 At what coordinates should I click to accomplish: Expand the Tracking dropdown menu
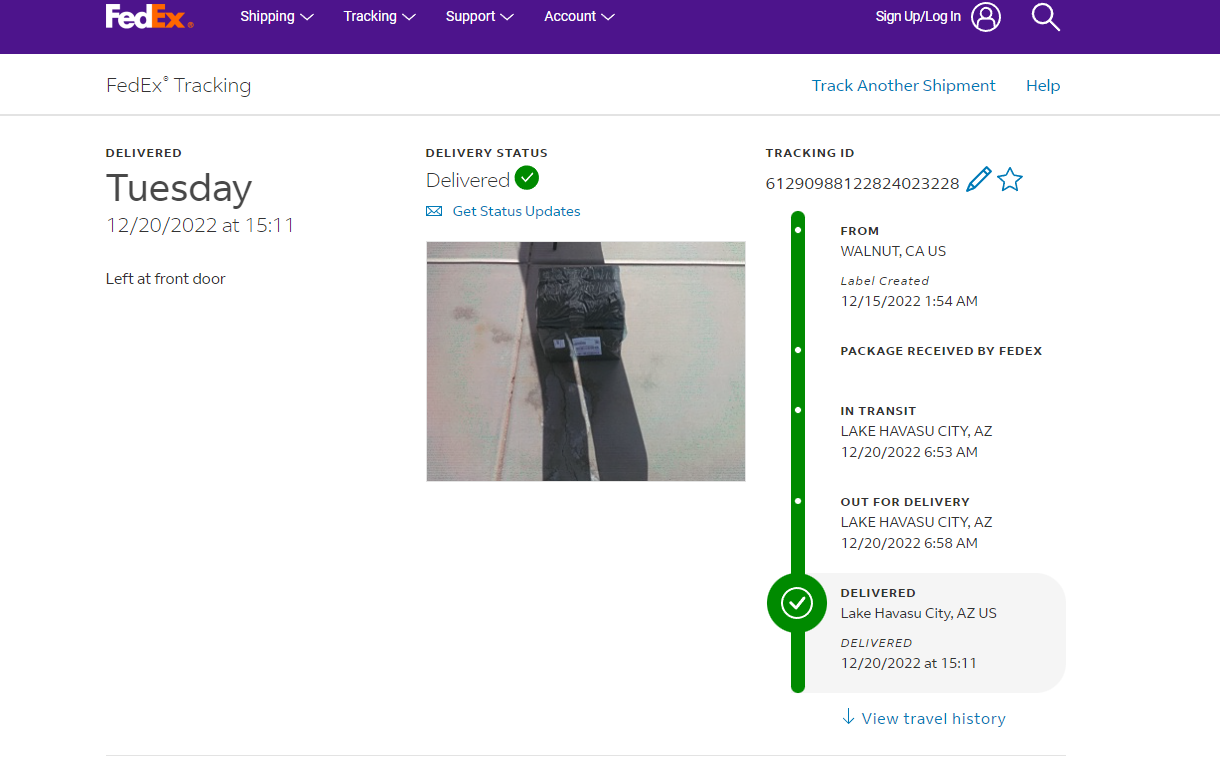click(379, 17)
